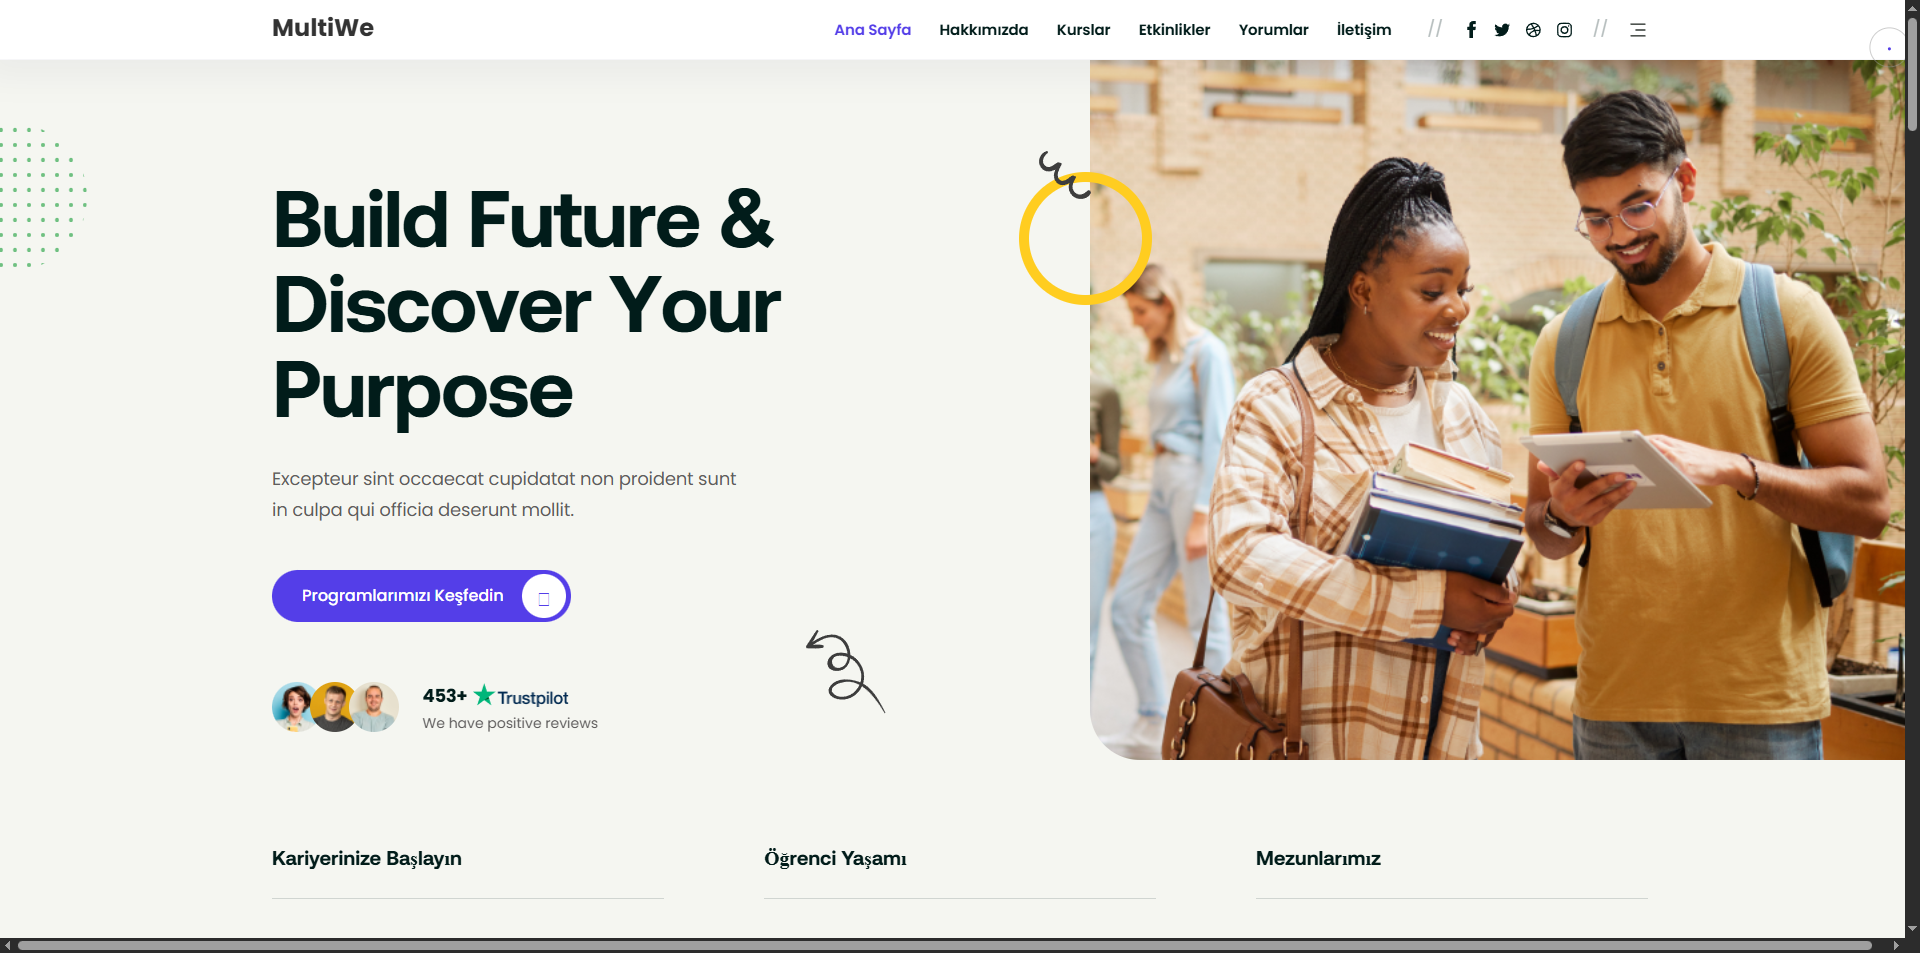Viewport: 1920px width, 953px height.
Task: Click the horizontal scrollbar along the bottom
Action: 945,945
